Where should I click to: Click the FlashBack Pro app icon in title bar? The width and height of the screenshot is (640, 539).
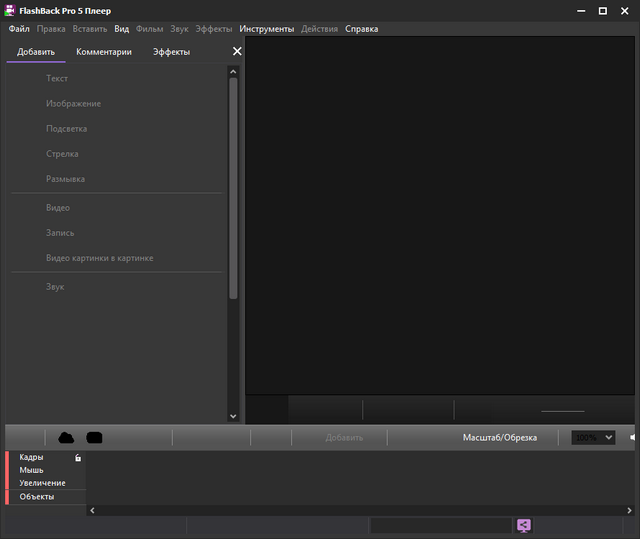[x=10, y=10]
